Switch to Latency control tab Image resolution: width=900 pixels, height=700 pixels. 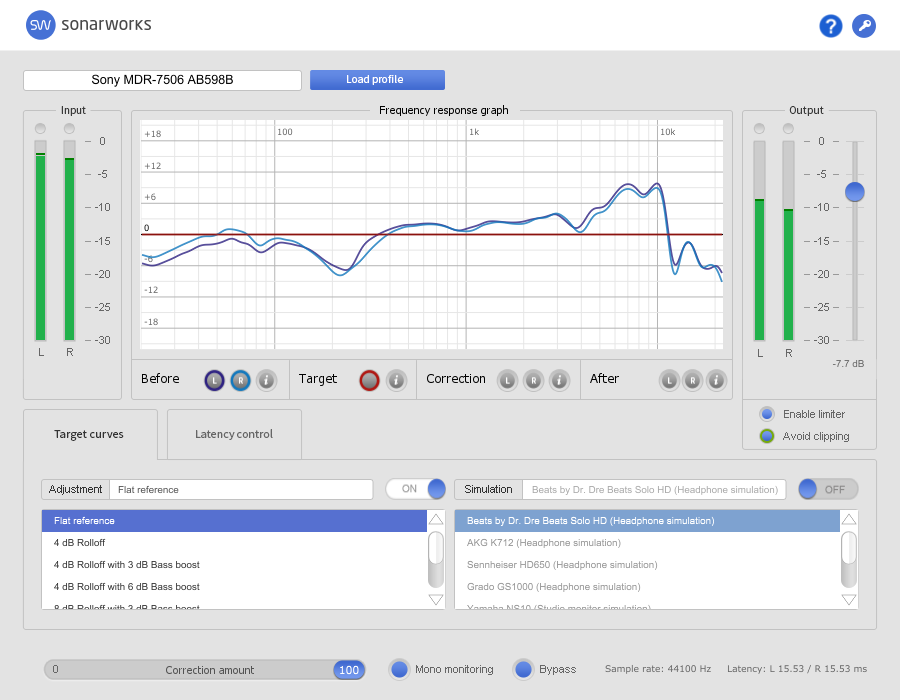(234, 434)
